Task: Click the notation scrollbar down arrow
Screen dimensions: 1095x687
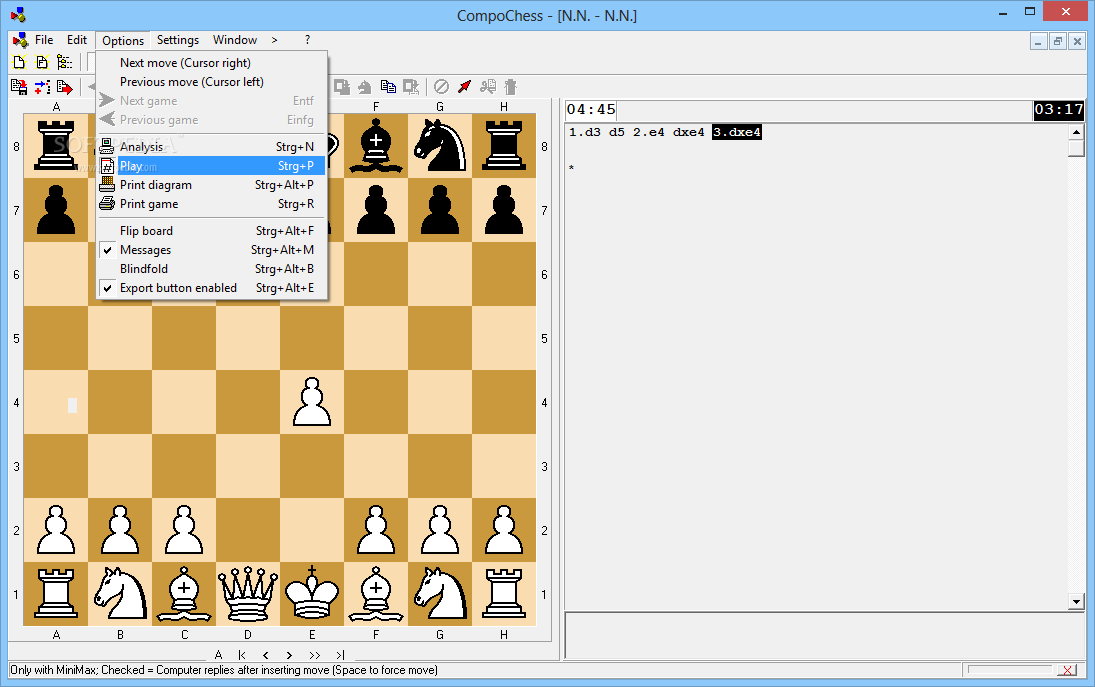Action: 1076,601
